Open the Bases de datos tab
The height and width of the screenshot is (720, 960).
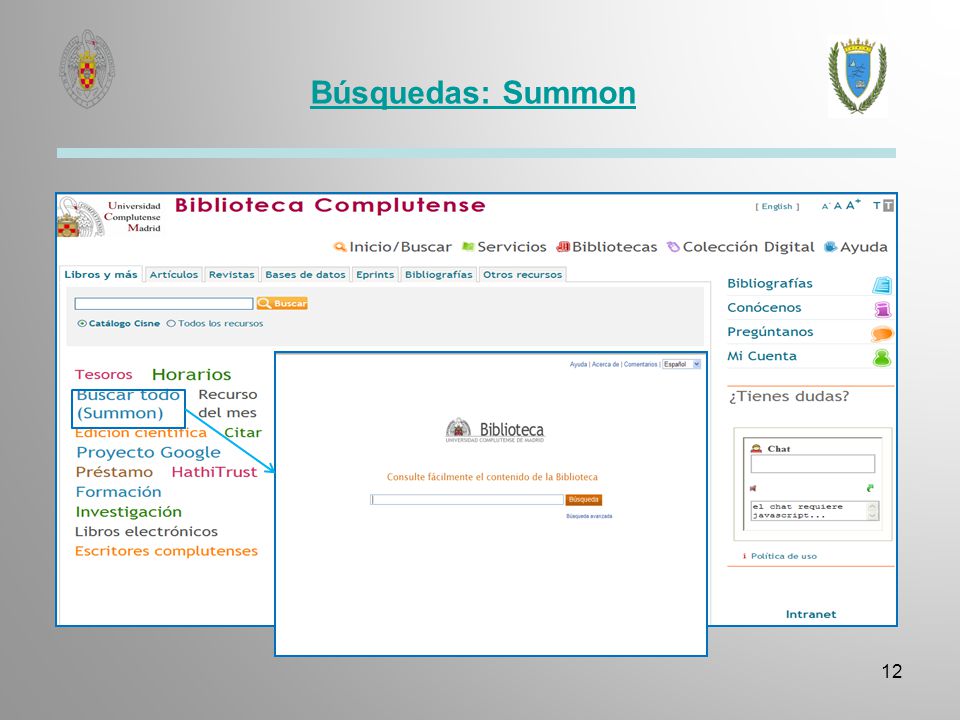[306, 274]
